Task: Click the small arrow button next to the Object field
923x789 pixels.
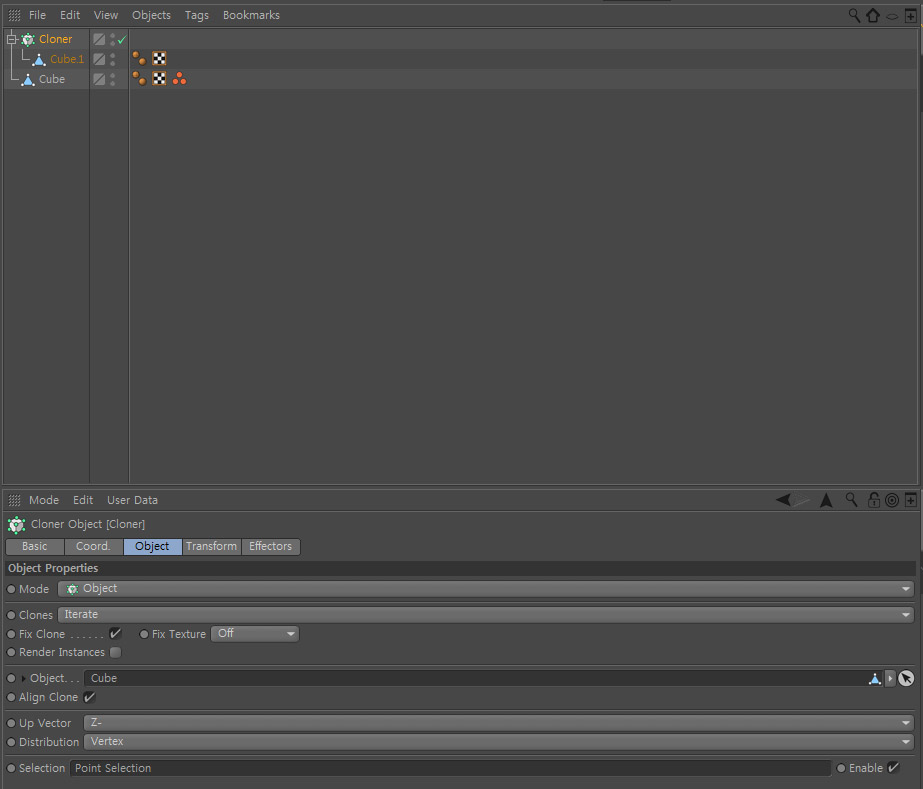Action: point(891,678)
